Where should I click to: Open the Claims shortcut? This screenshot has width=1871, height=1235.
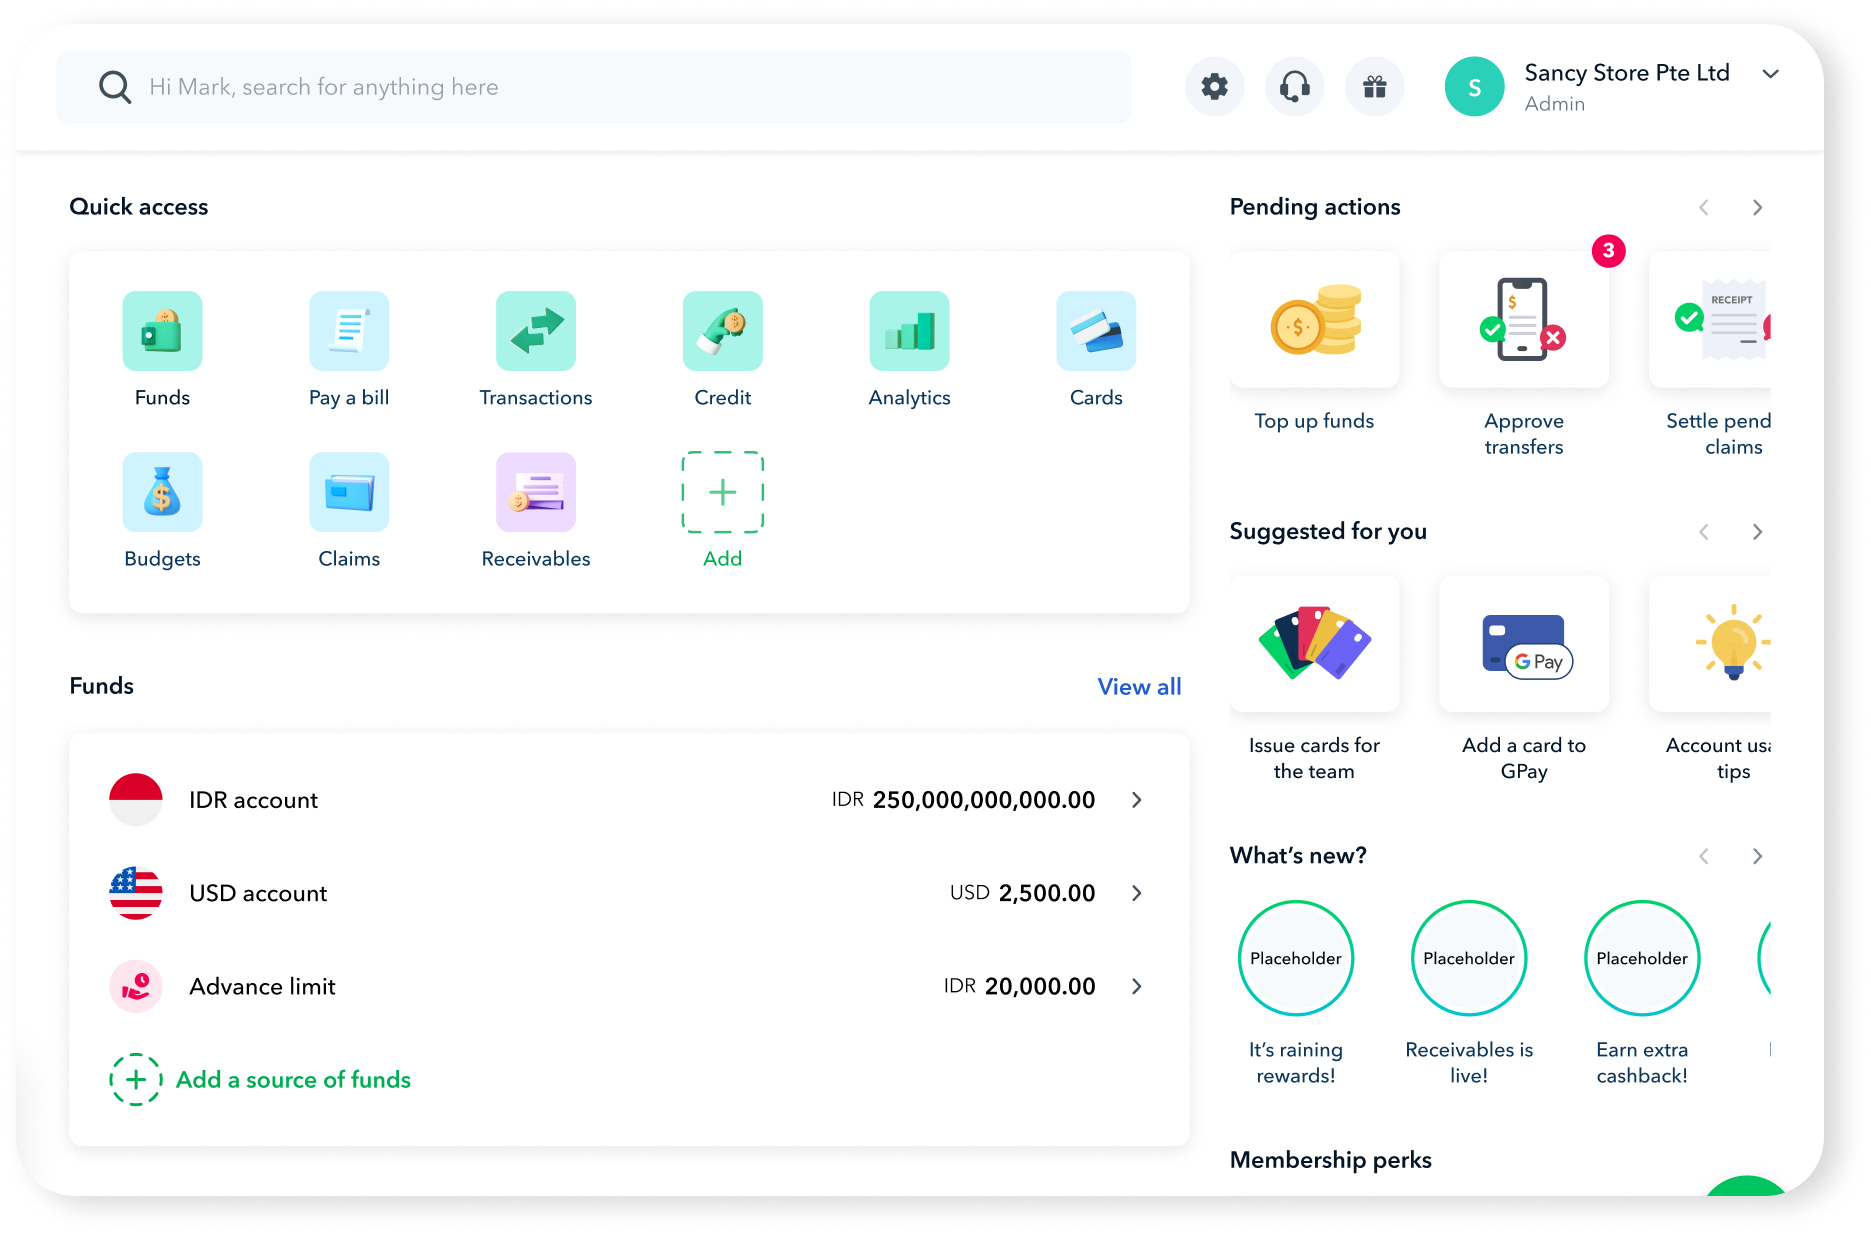point(349,492)
